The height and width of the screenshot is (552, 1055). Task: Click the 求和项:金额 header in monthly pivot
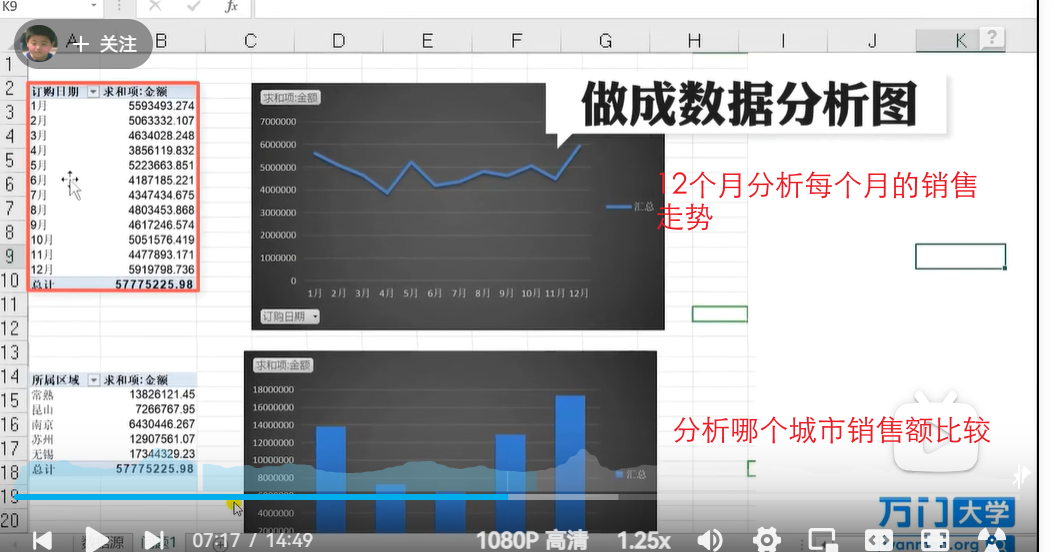135,92
